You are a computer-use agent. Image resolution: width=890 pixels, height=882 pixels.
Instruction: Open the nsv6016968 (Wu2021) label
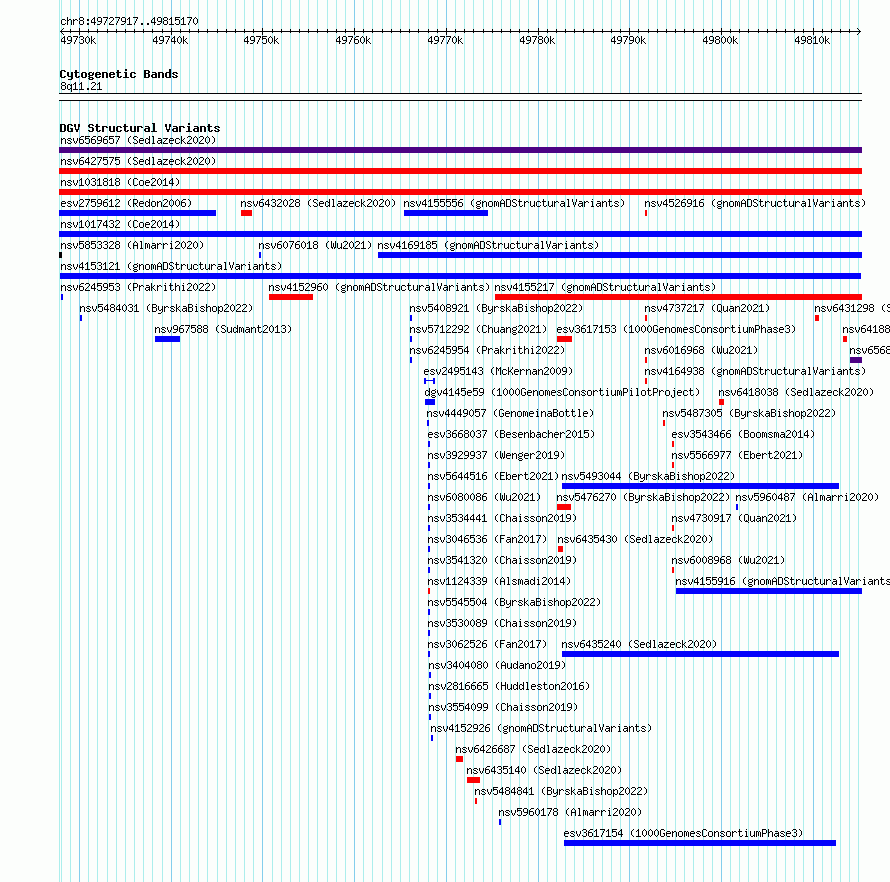tap(701, 350)
